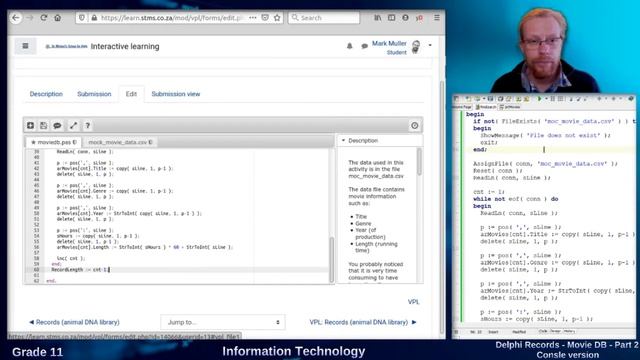The width and height of the screenshot is (640, 360).
Task: Select the Edit tab
Action: click(x=131, y=94)
